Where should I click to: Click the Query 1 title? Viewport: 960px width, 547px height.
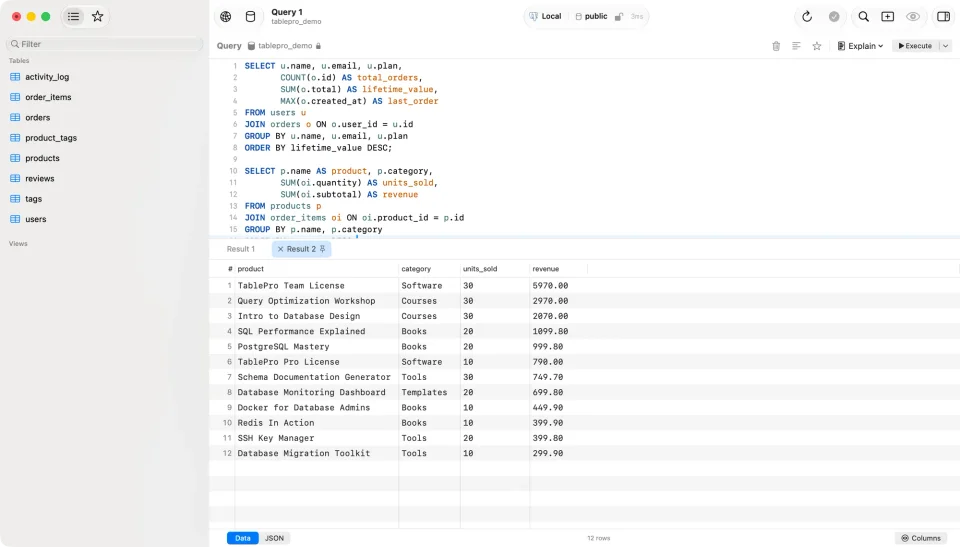[x=287, y=12]
